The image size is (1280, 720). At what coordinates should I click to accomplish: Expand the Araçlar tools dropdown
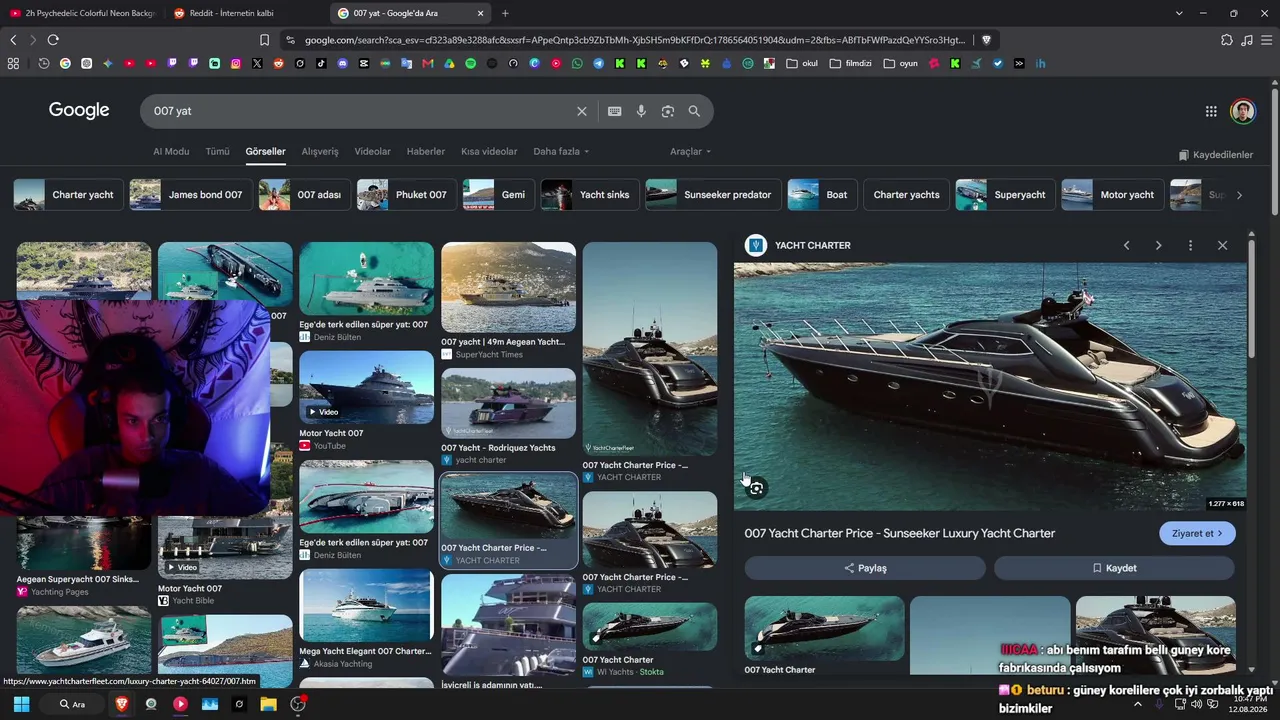[x=690, y=151]
